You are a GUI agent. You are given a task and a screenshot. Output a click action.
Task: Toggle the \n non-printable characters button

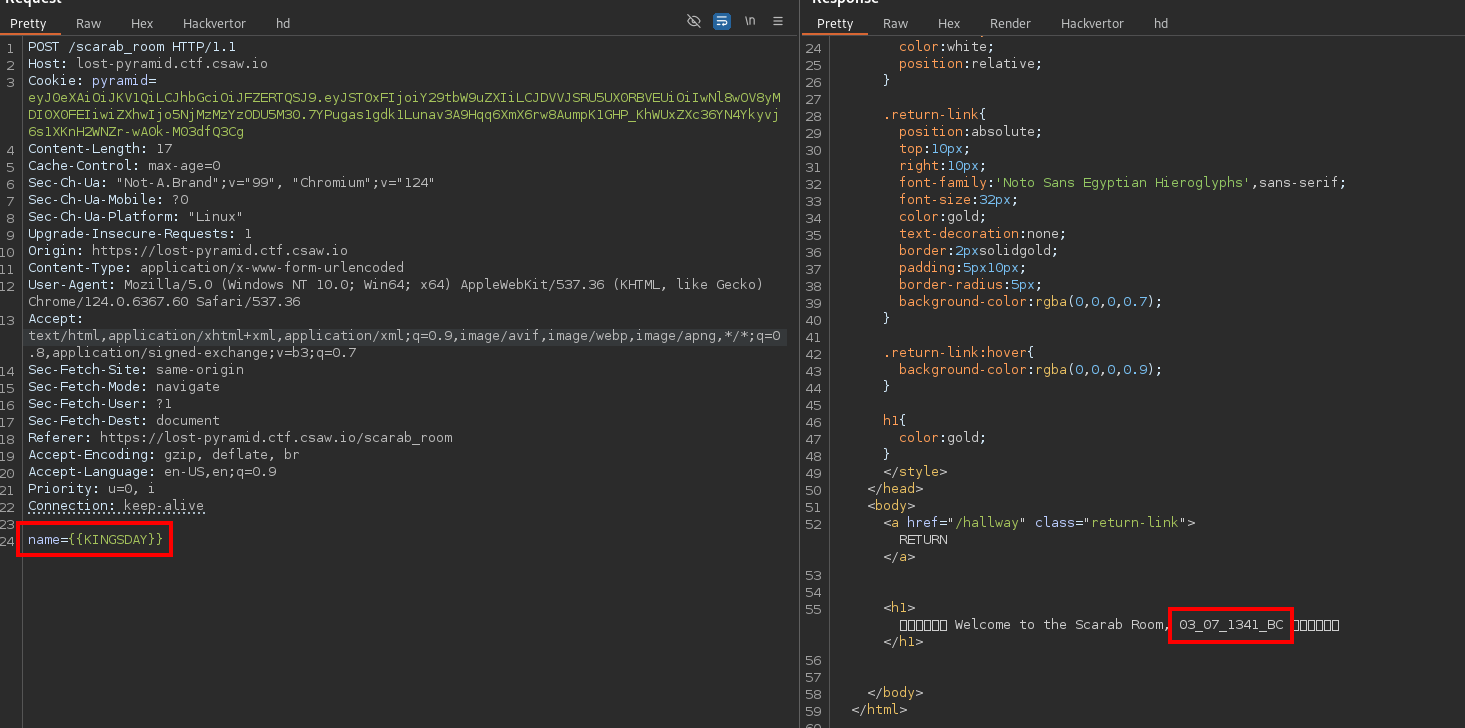(749, 22)
